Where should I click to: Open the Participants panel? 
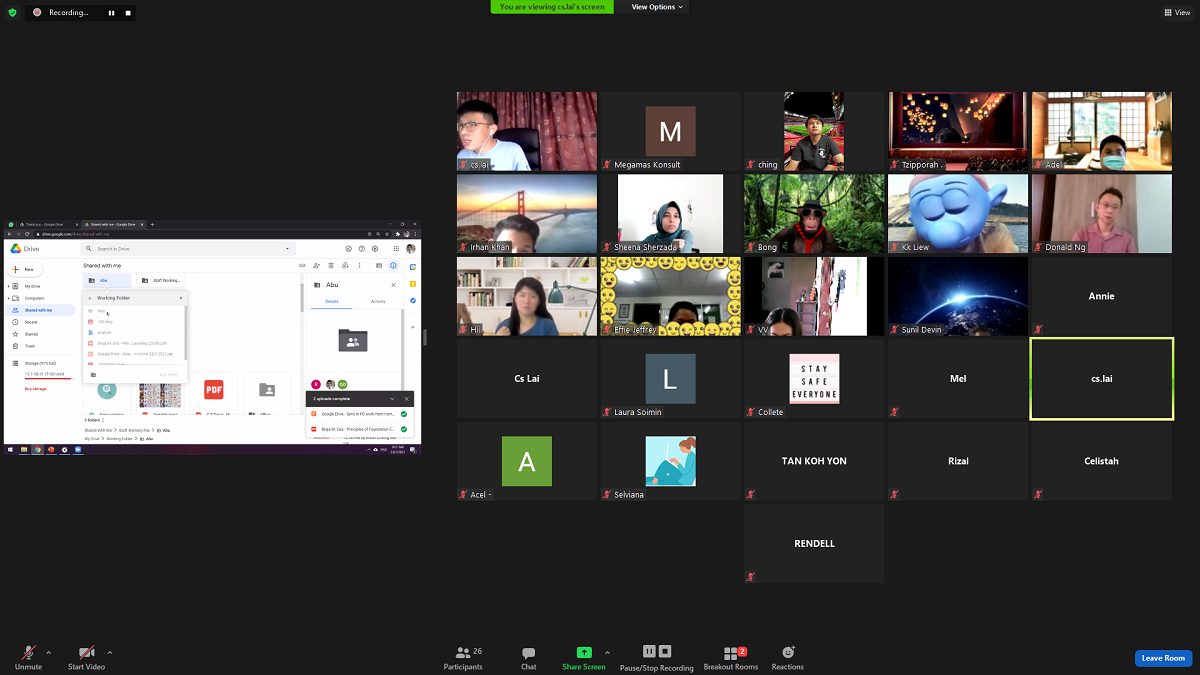463,657
